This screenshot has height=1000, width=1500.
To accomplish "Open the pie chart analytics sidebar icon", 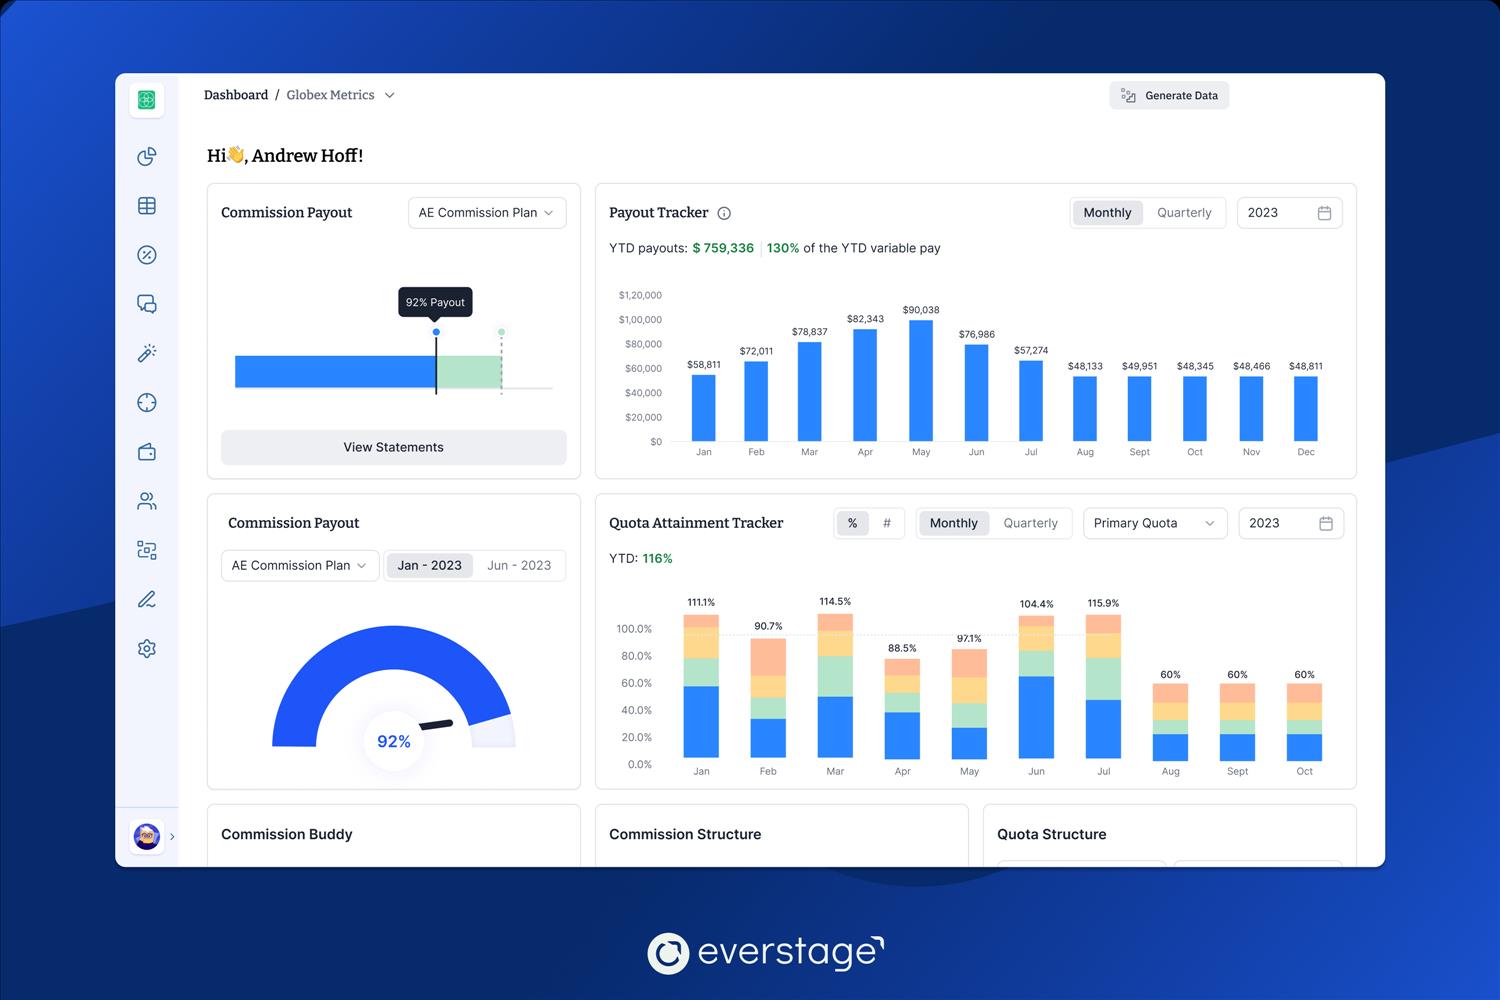I will tap(147, 156).
